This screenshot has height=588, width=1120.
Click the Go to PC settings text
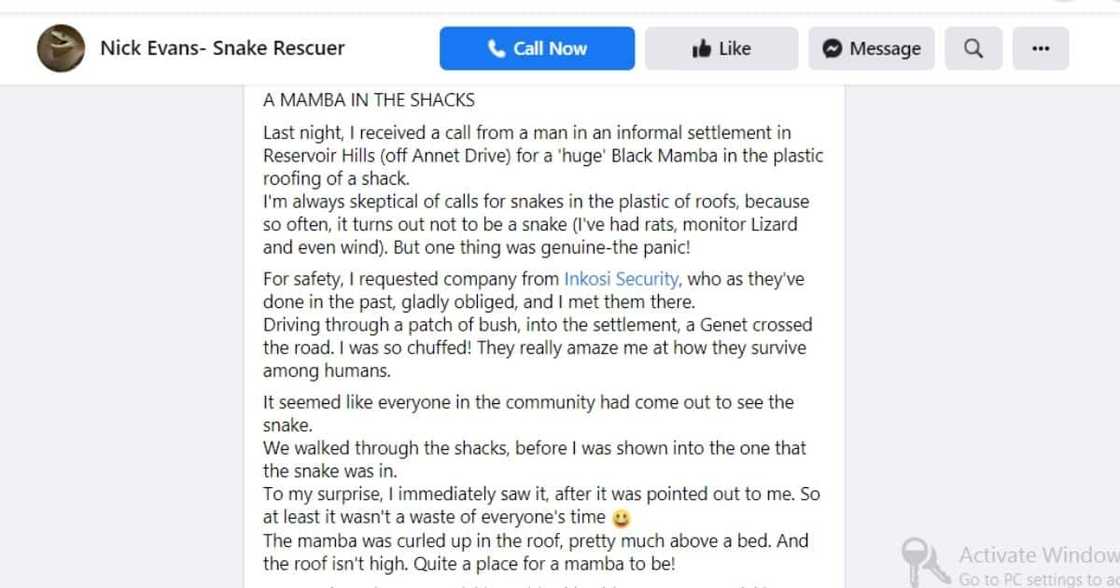(1029, 580)
